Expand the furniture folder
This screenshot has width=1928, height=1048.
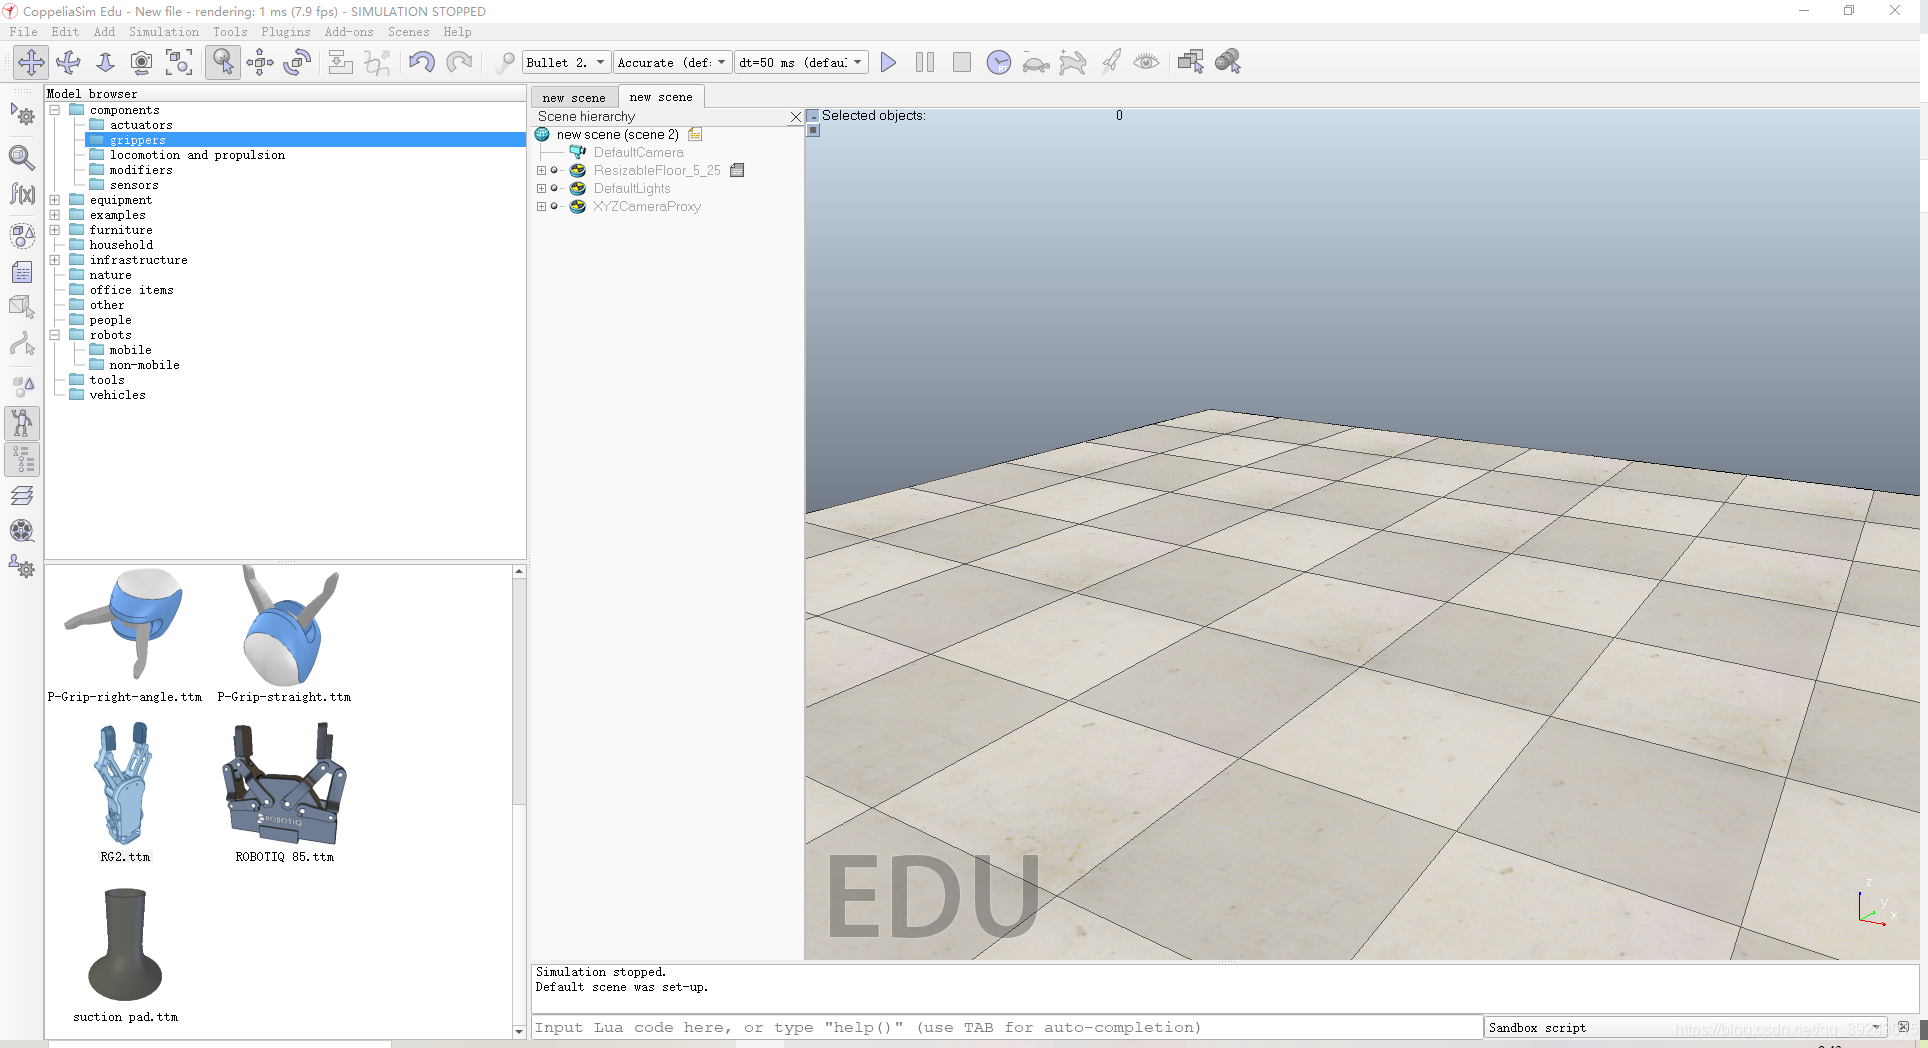55,230
